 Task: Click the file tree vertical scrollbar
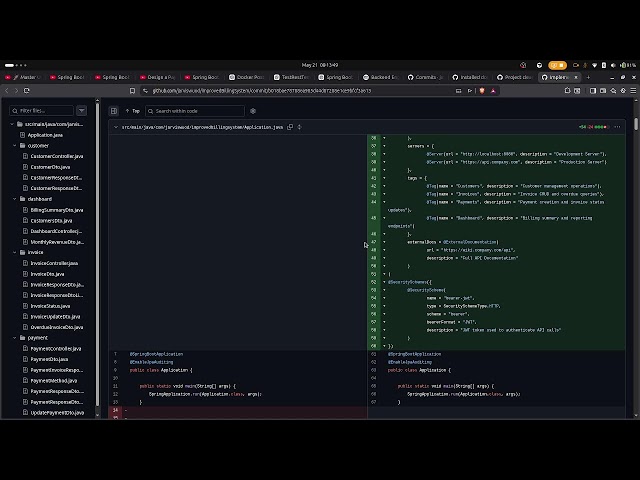point(97,253)
